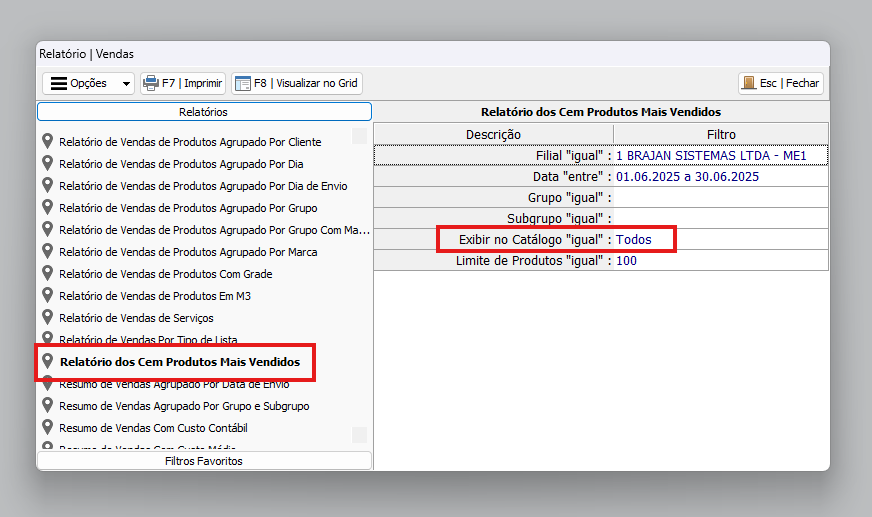This screenshot has height=517, width=872.
Task: Expand the Opções dropdown arrow
Action: coord(126,84)
